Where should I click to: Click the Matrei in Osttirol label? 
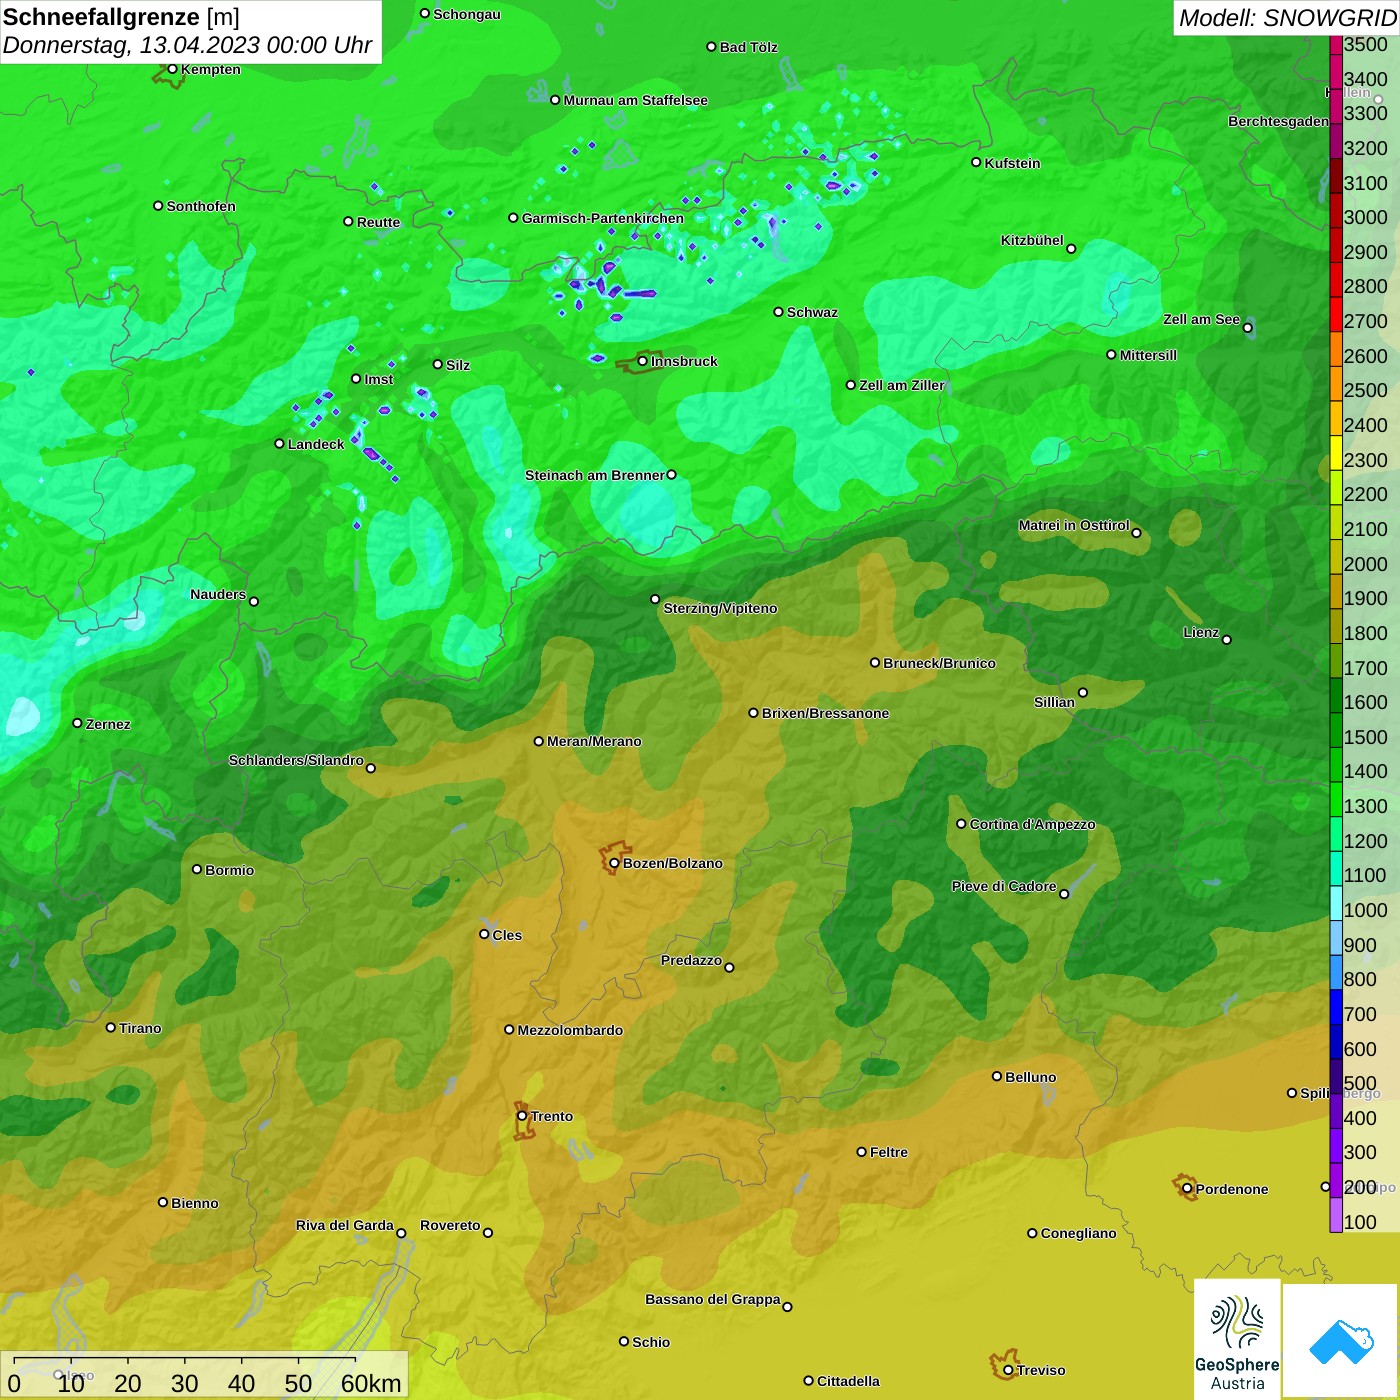click(x=1074, y=525)
